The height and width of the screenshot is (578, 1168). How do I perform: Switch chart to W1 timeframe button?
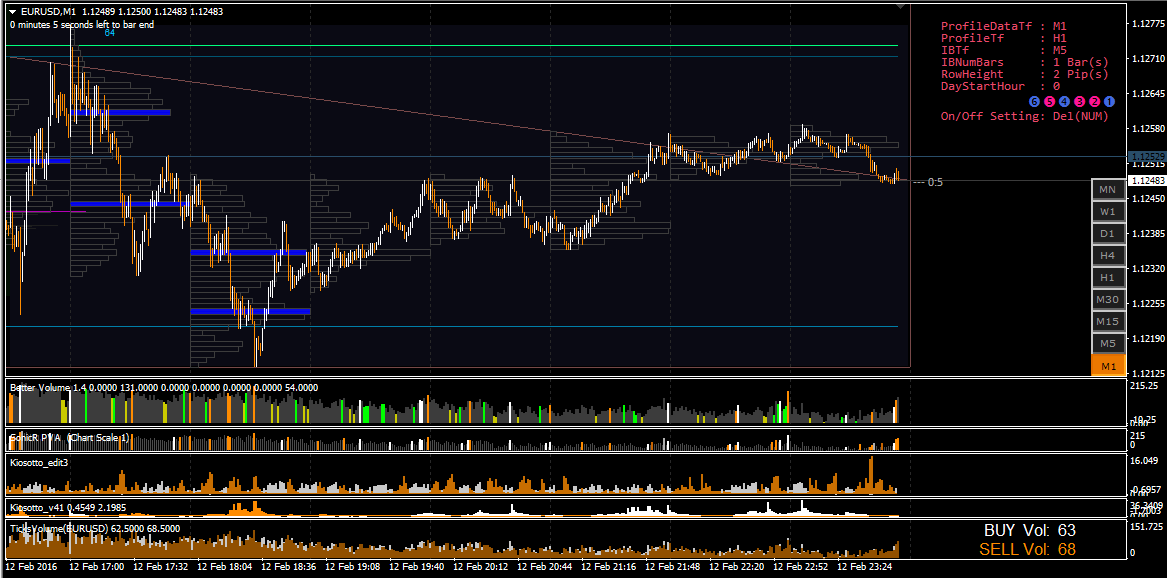coord(1108,212)
